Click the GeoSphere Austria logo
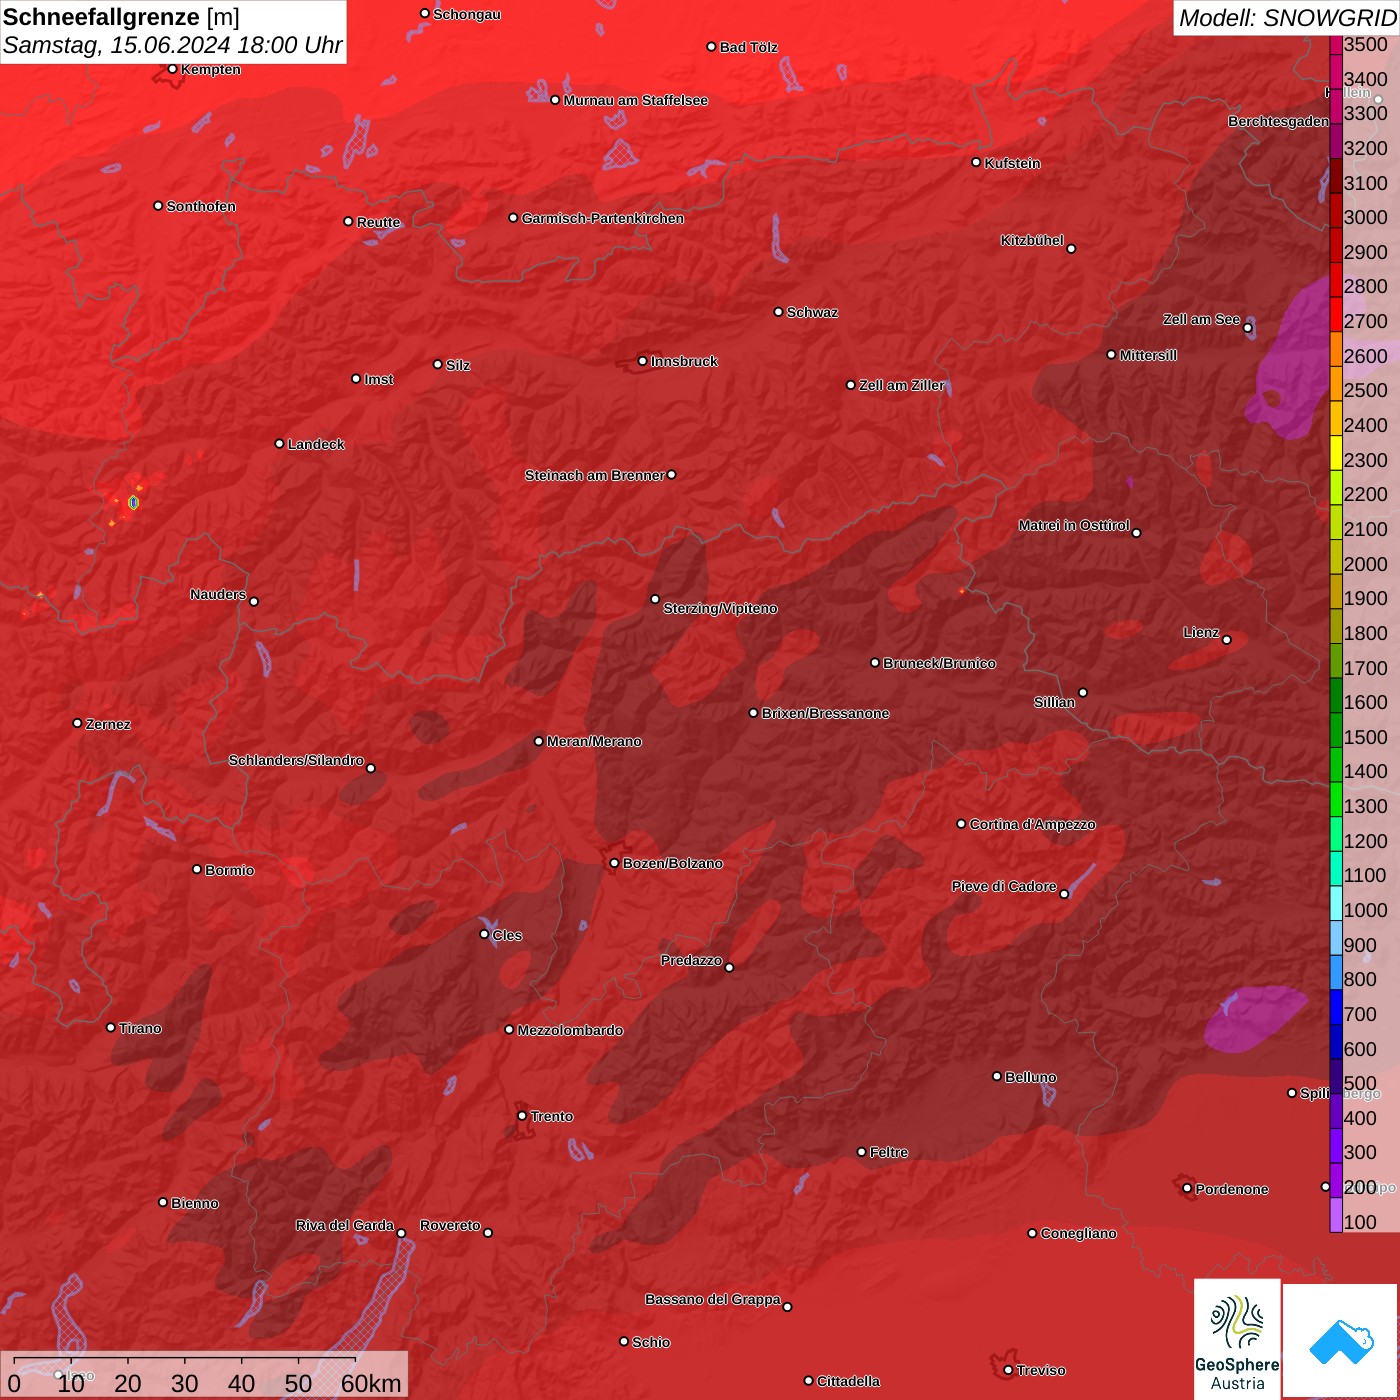The image size is (1400, 1400). coord(1237,1338)
